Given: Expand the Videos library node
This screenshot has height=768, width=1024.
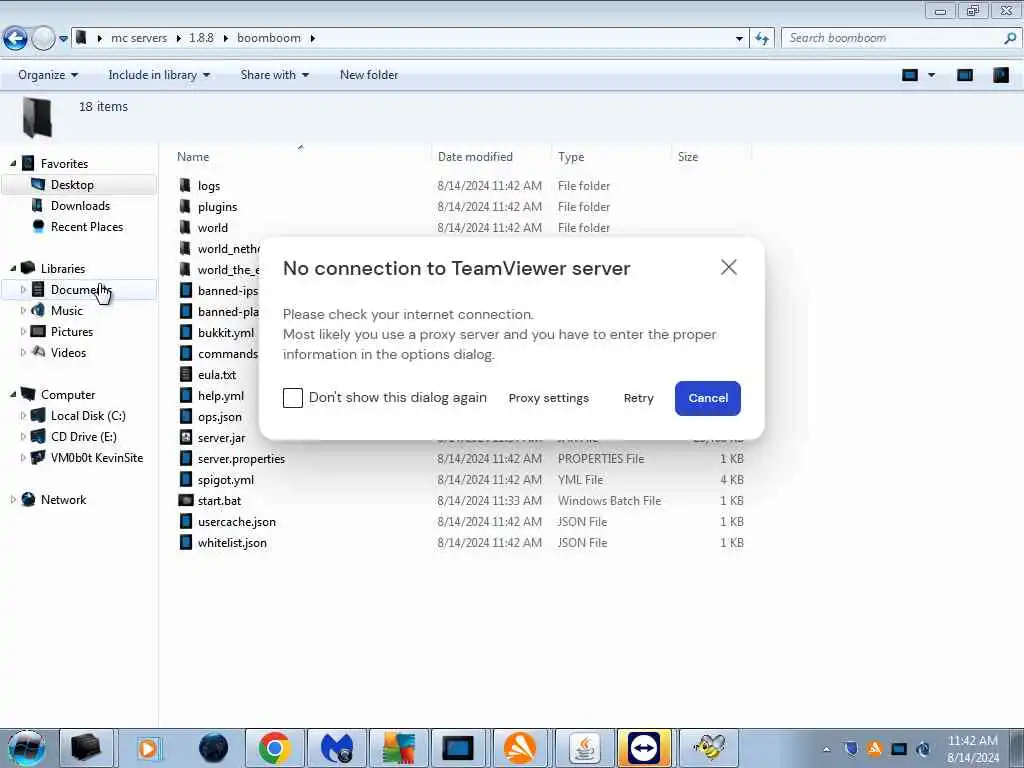Looking at the screenshot, I should tap(24, 353).
